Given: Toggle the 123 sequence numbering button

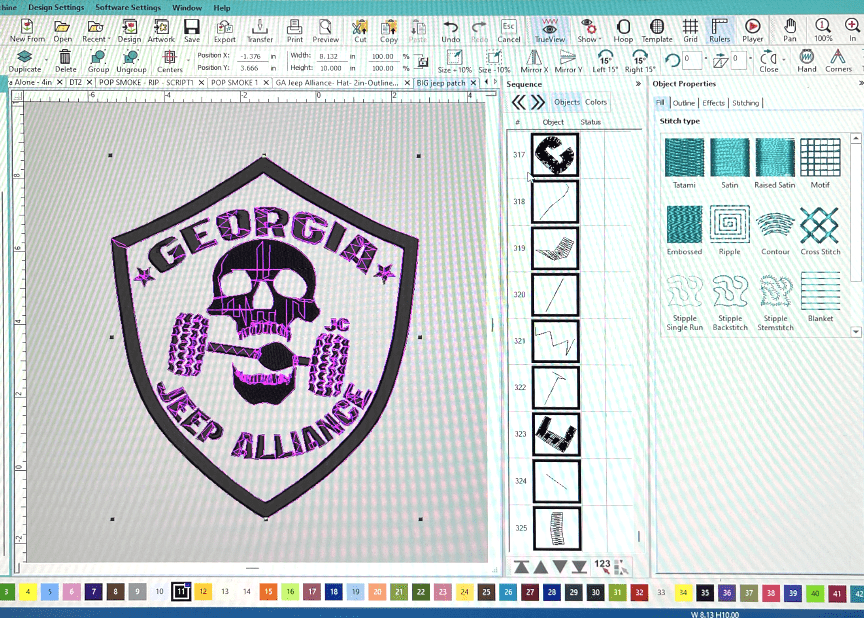Looking at the screenshot, I should pos(602,566).
